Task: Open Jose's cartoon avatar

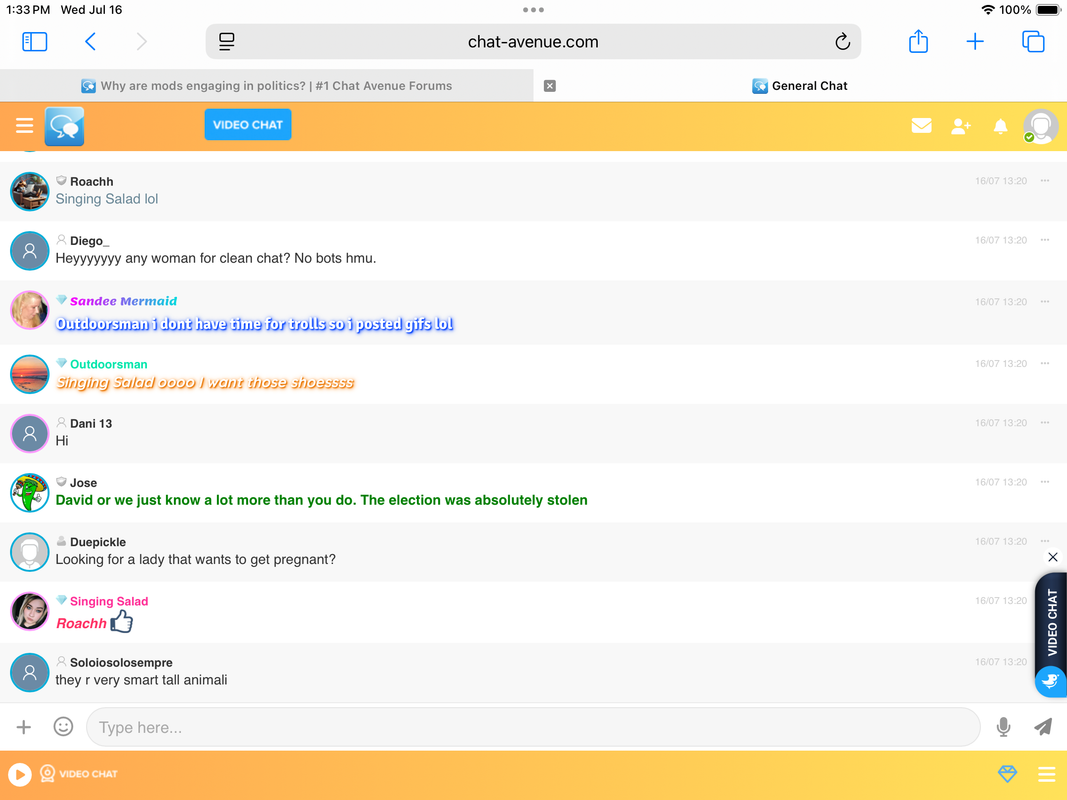Action: point(30,493)
